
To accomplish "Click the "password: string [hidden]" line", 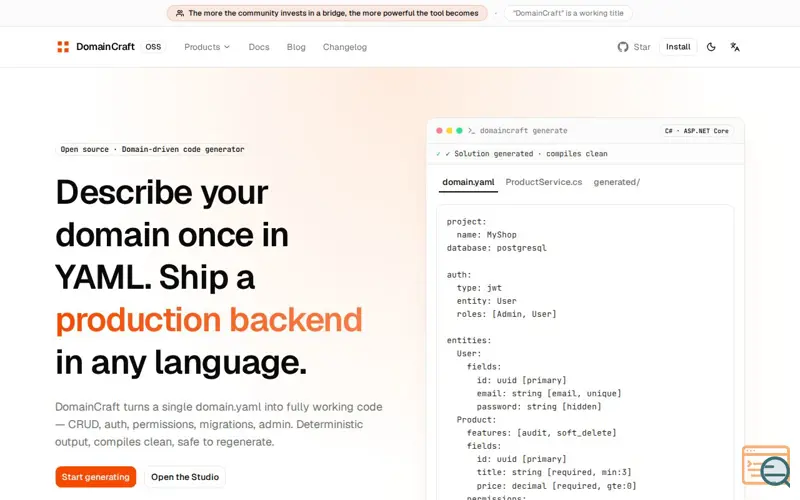I will 539,407.
